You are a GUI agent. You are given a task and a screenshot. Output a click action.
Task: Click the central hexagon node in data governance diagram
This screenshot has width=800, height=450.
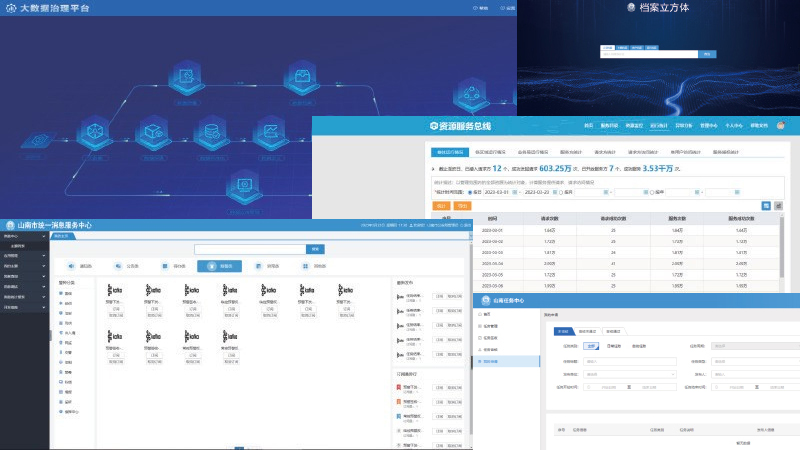(x=212, y=130)
